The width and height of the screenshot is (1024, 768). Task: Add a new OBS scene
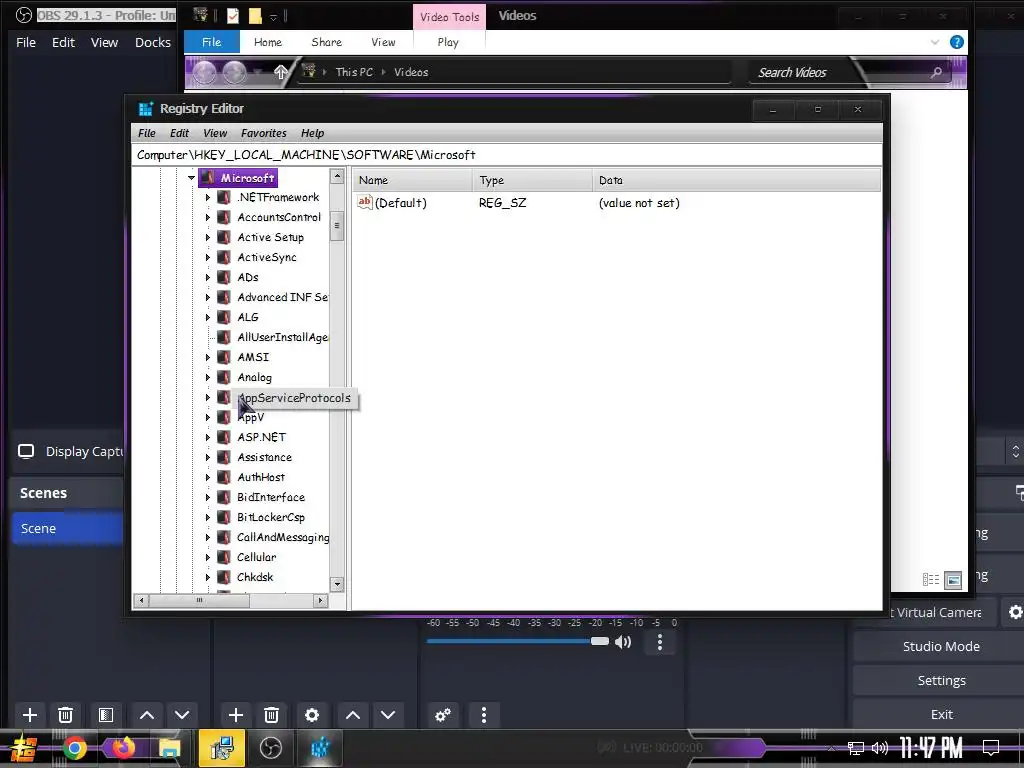(x=30, y=715)
